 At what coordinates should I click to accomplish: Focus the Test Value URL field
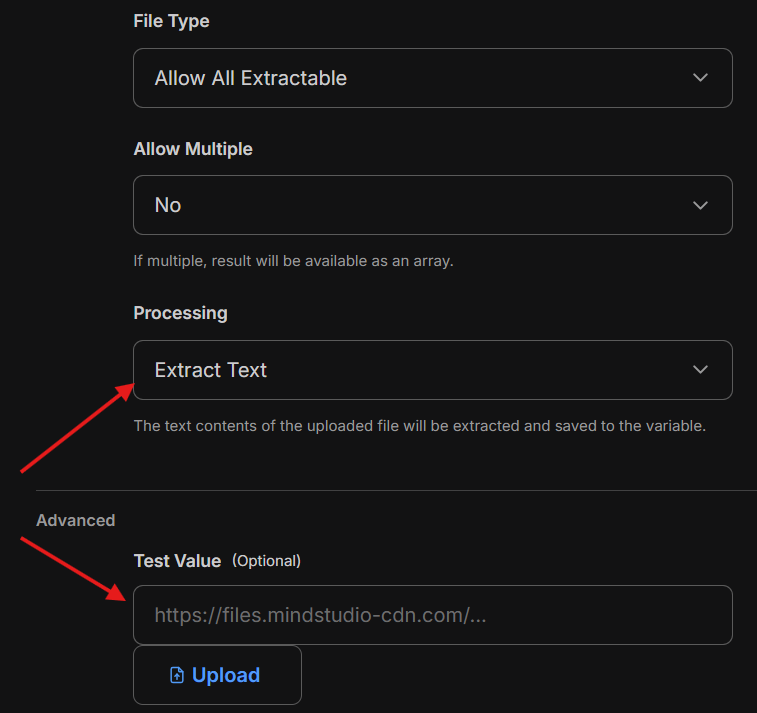(x=432, y=615)
